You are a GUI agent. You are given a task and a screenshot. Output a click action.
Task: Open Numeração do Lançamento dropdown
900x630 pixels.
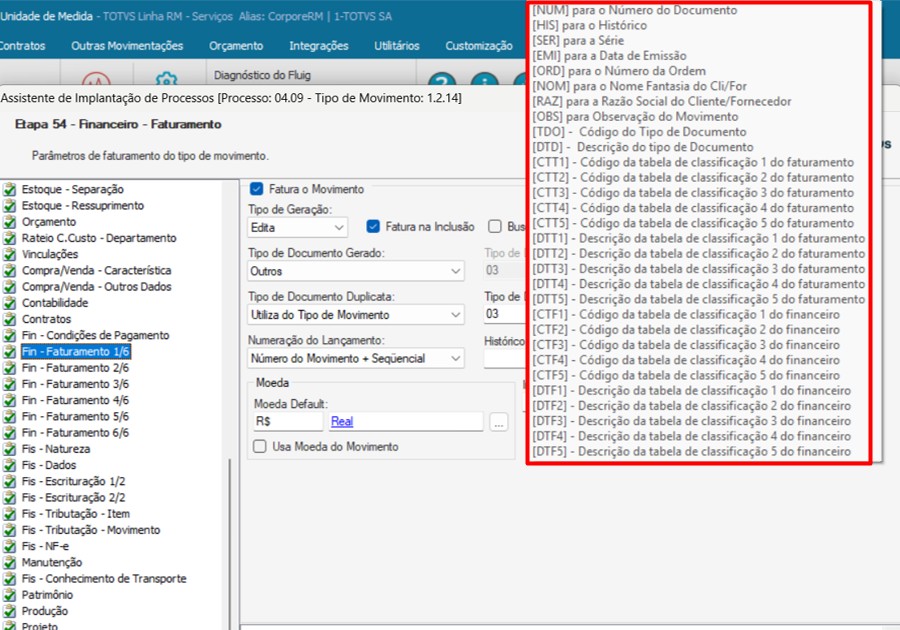point(356,359)
